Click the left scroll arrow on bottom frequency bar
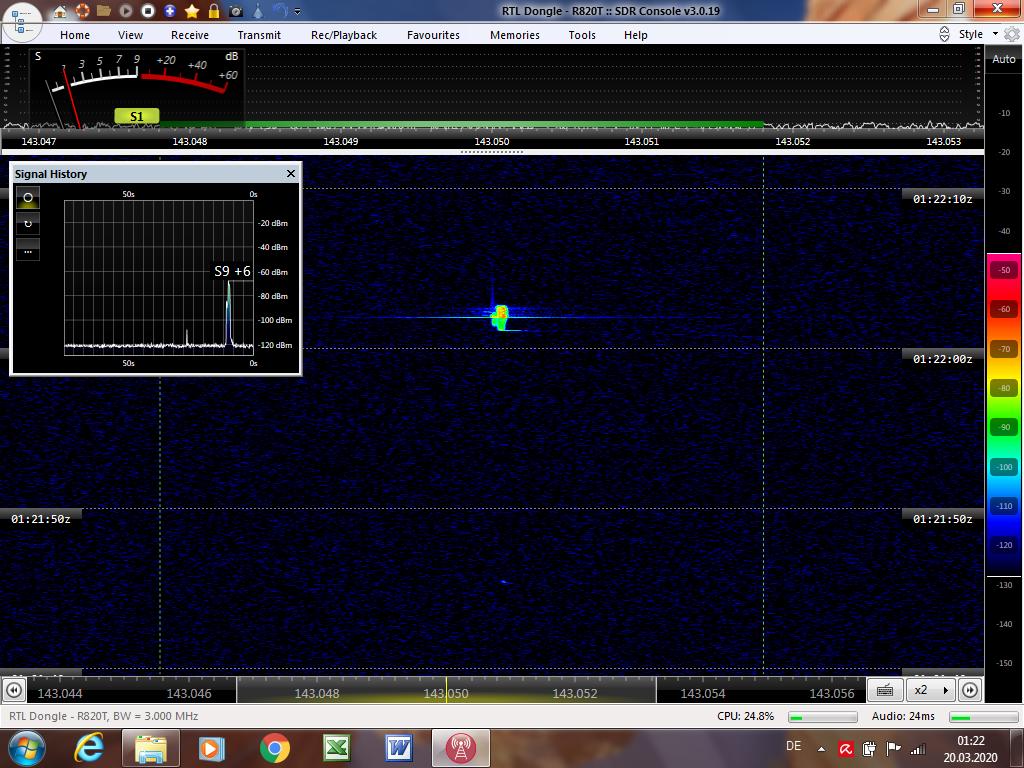The height and width of the screenshot is (768, 1024). coord(14,690)
